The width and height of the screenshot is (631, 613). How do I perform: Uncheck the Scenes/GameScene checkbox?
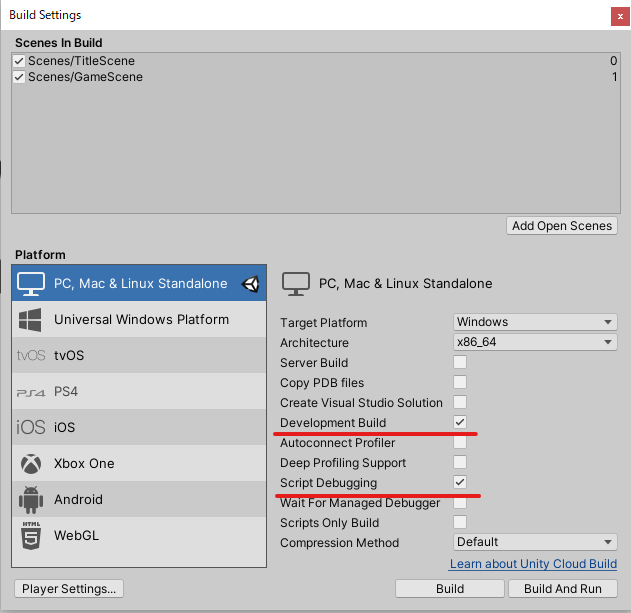(x=19, y=77)
